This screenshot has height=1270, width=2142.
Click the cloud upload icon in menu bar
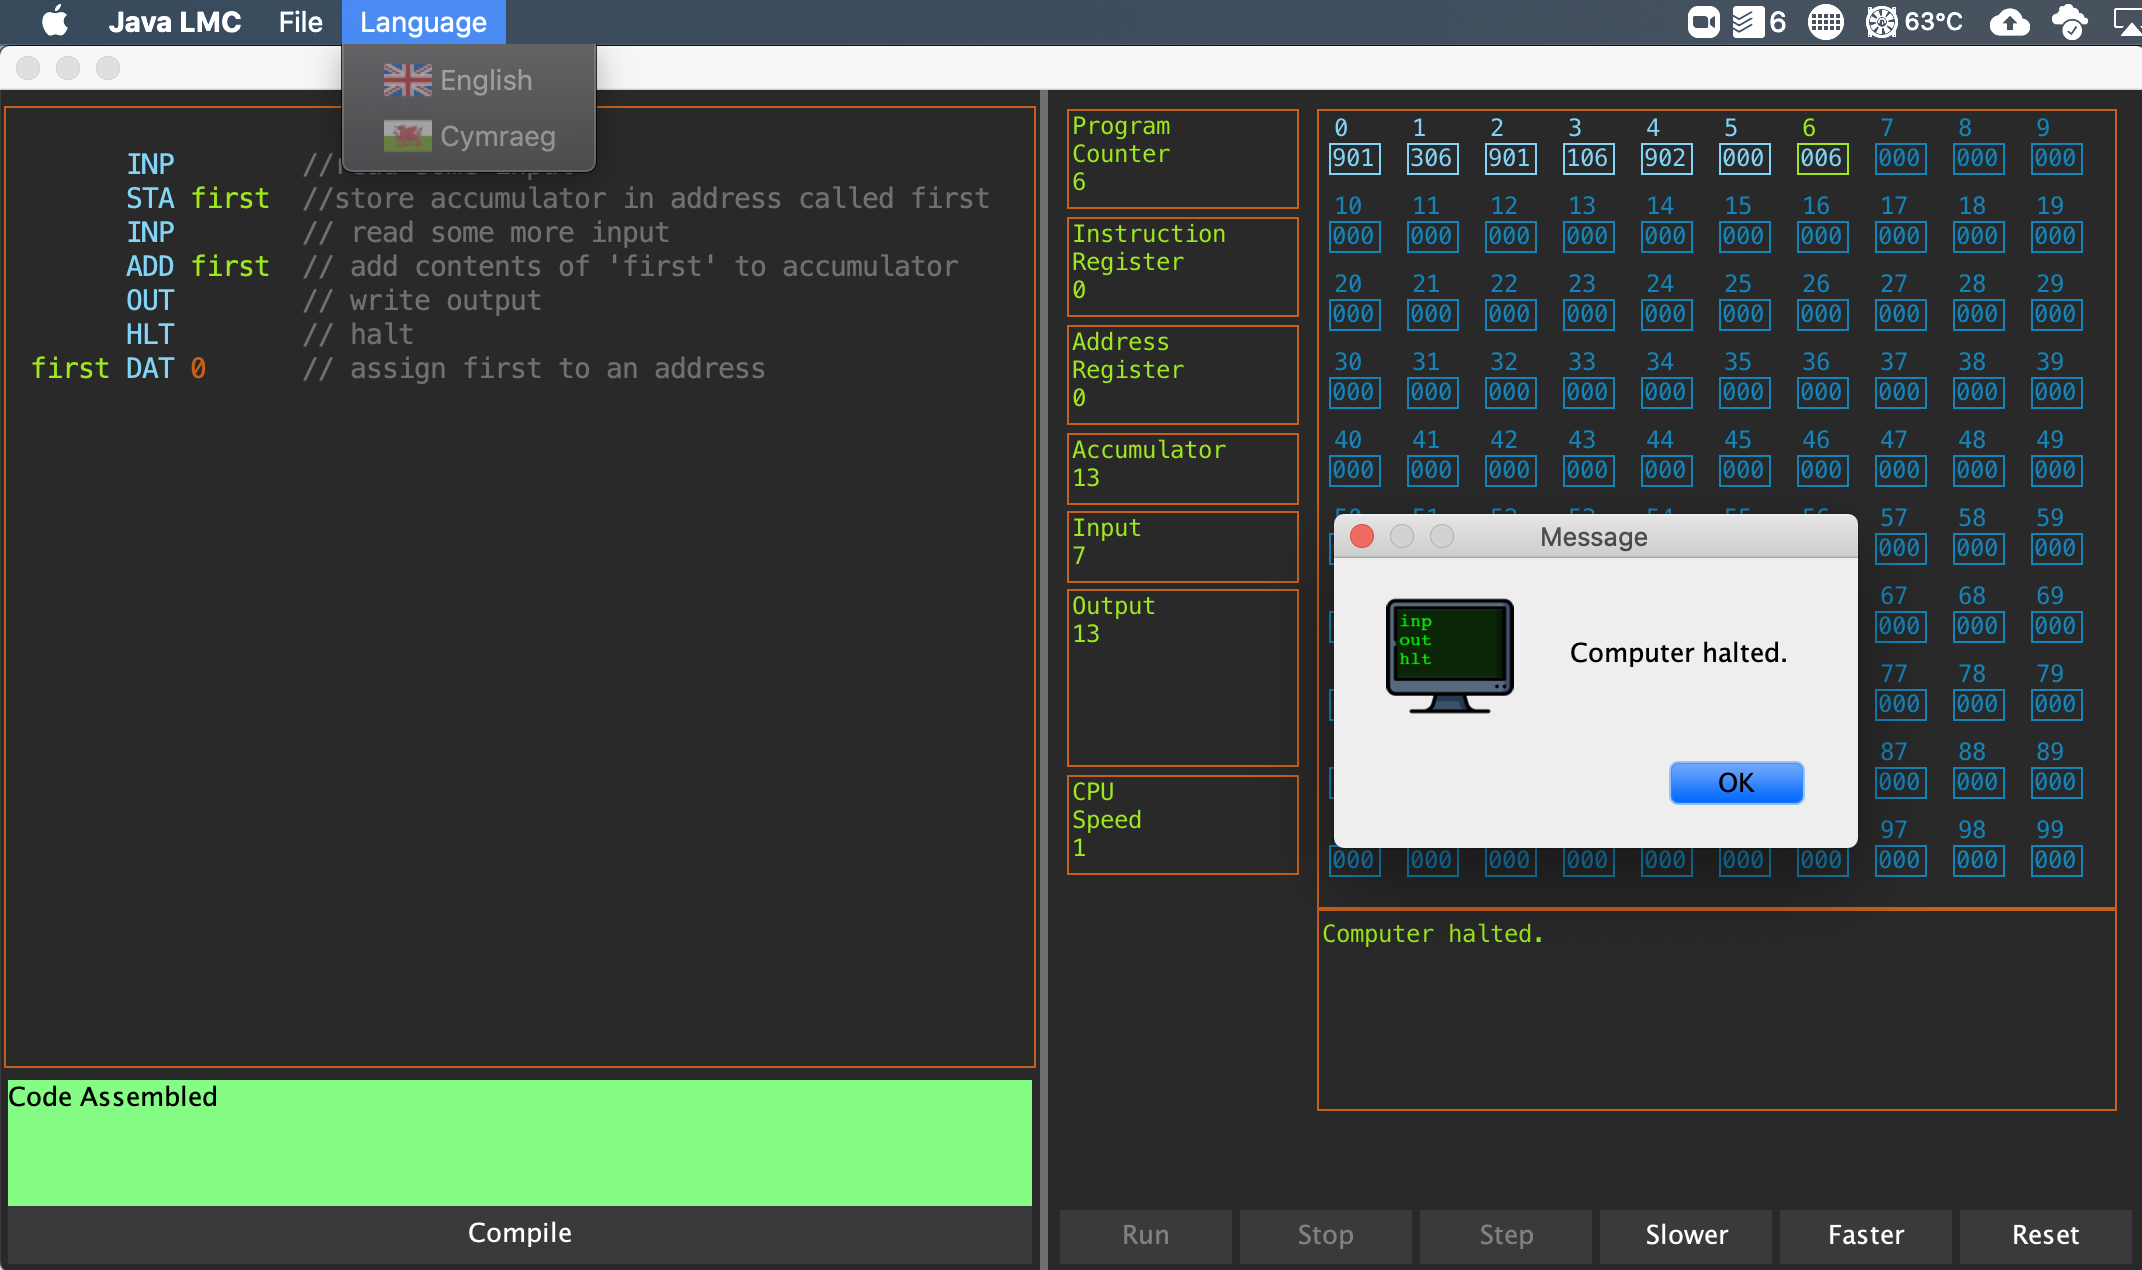point(2009,21)
